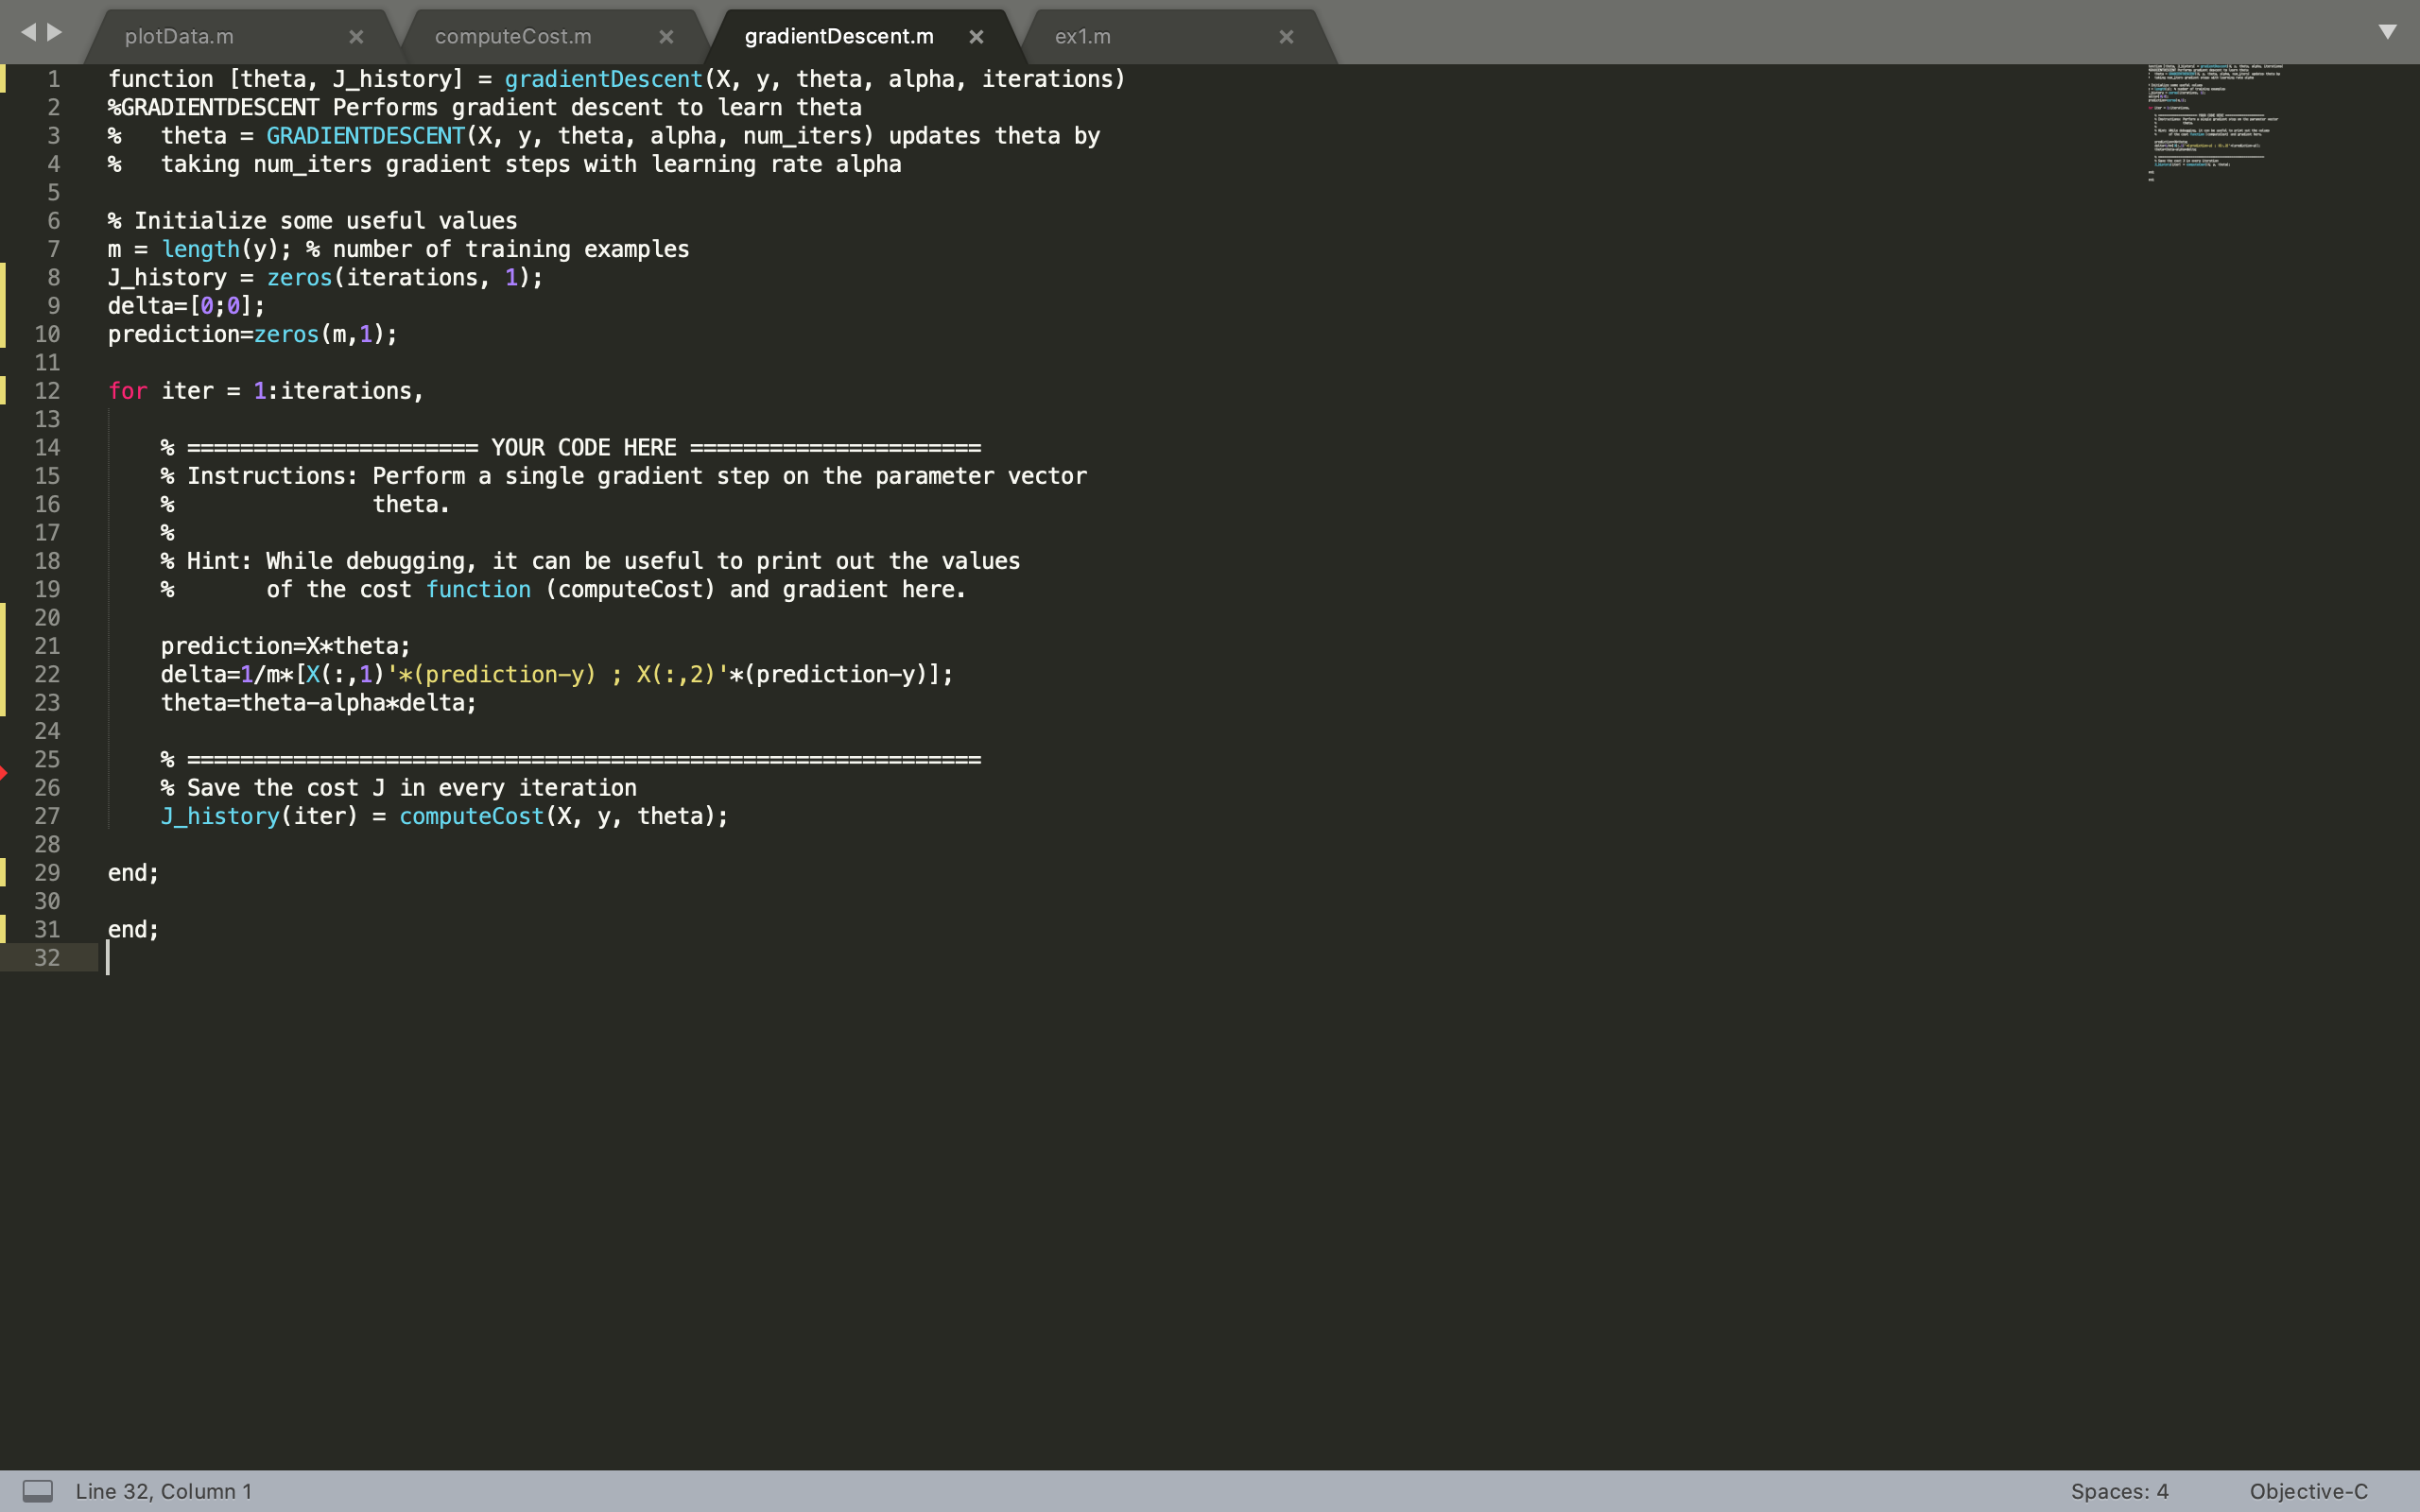Image resolution: width=2420 pixels, height=1512 pixels.
Task: Open the Spaces: 4 indentation menu
Action: click(2119, 1491)
